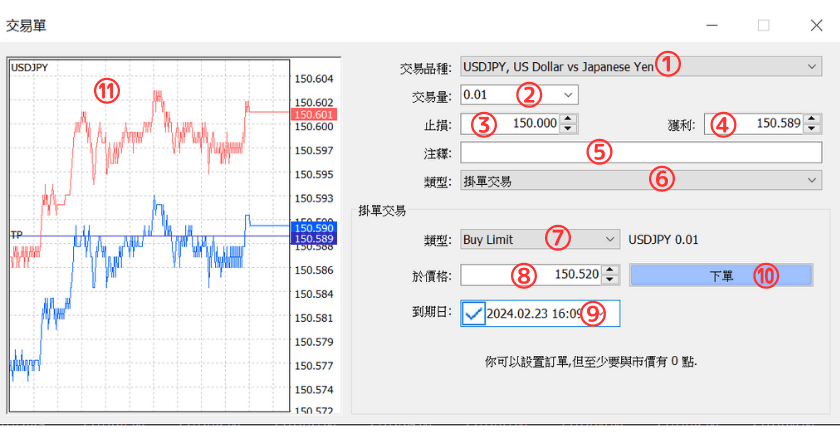The height and width of the screenshot is (436, 840).
Task: Click the 注釋 comment text field
Action: 640,153
